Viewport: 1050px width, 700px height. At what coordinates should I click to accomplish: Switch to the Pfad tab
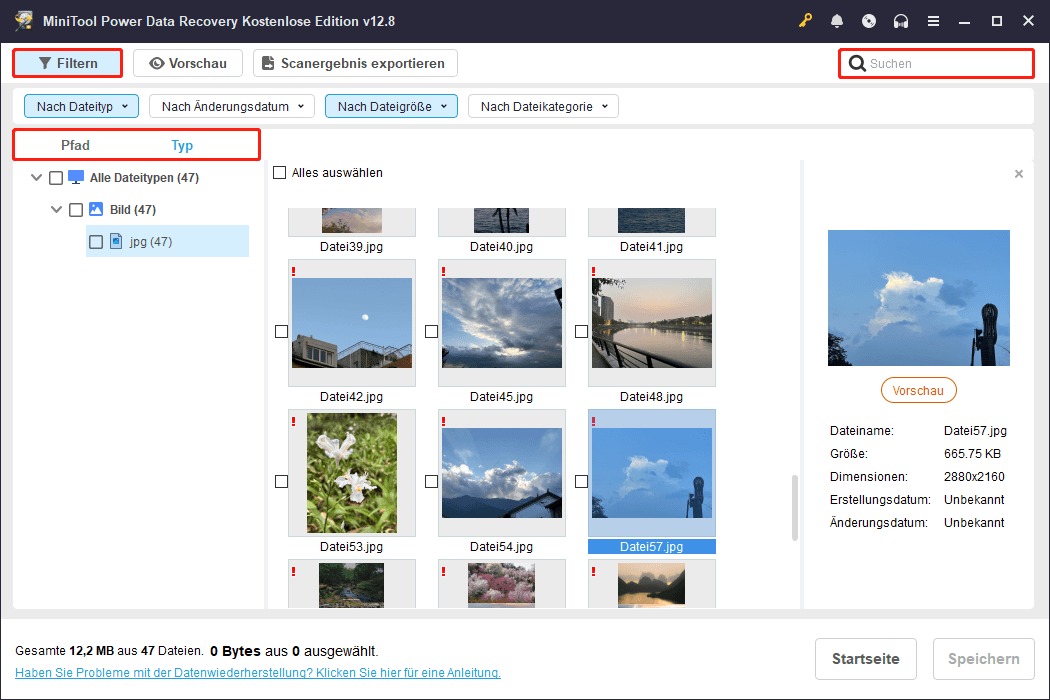[x=75, y=146]
